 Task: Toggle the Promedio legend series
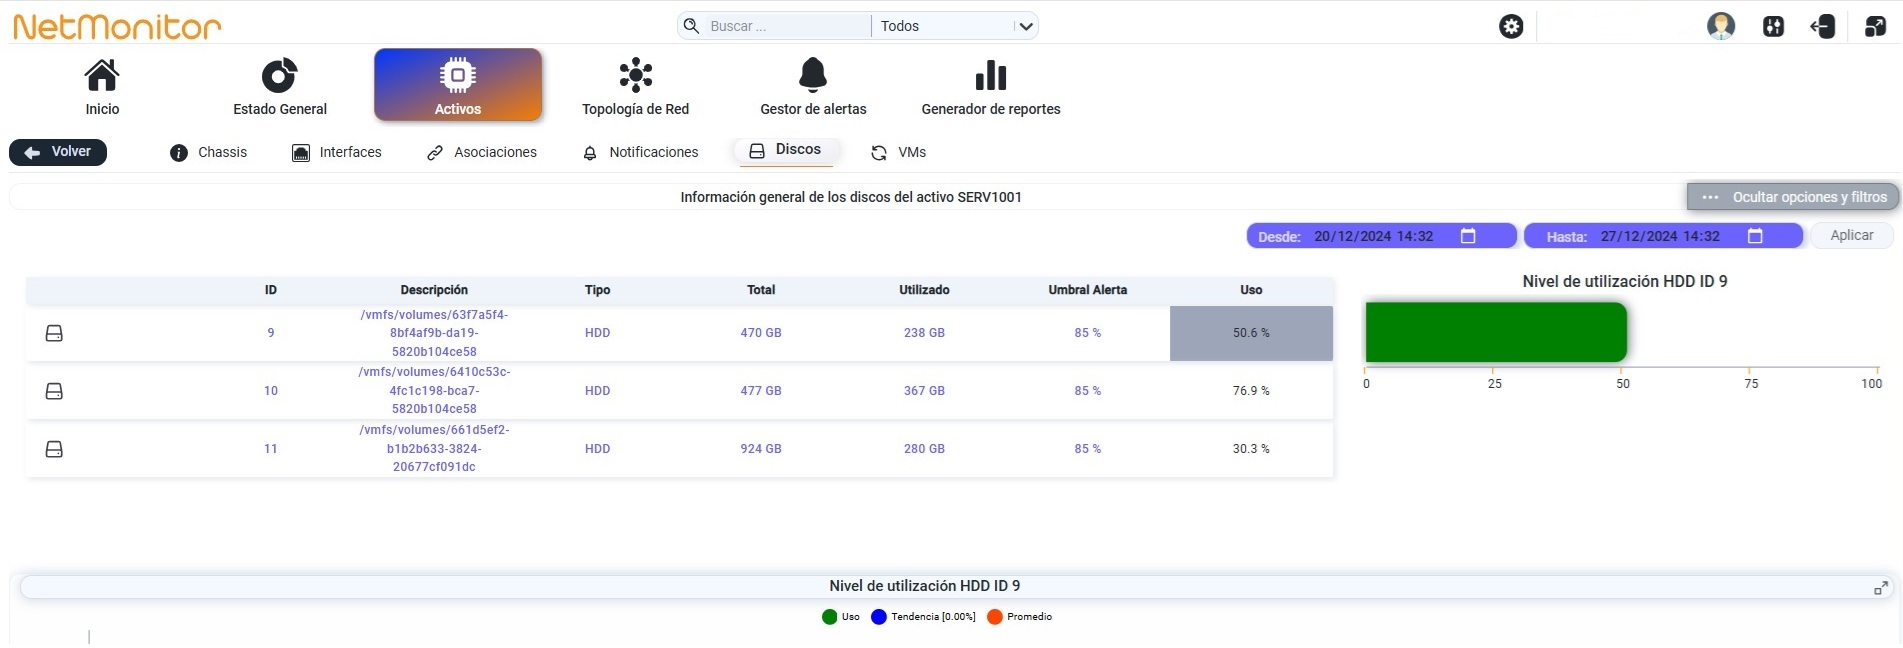1019,617
